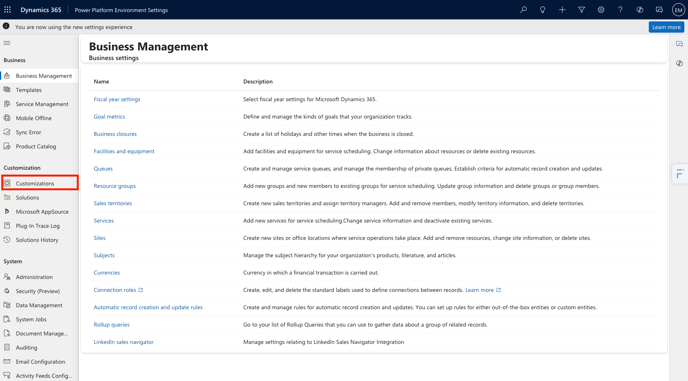Image resolution: width=688 pixels, height=381 pixels.
Task: Open the Connection roles external link
Action: click(118, 290)
